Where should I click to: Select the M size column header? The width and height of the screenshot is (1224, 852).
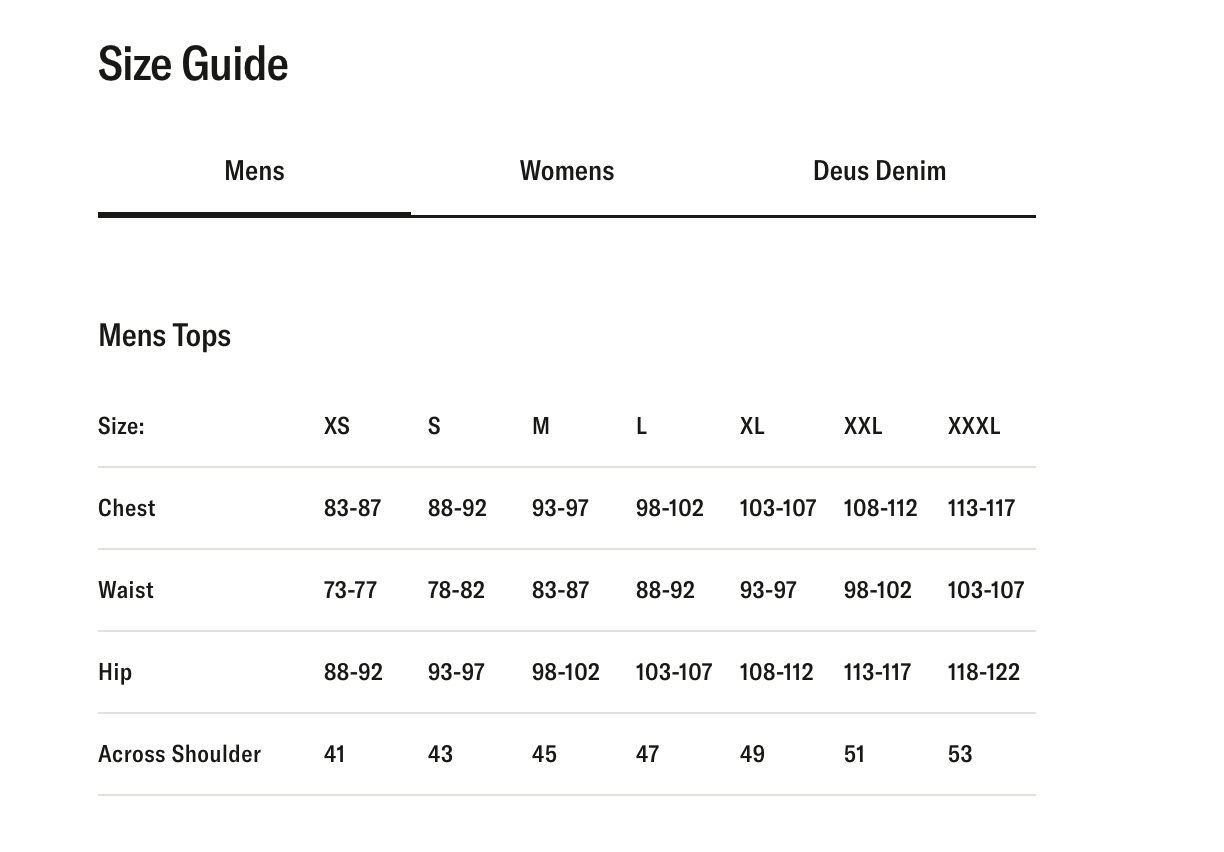(x=541, y=426)
